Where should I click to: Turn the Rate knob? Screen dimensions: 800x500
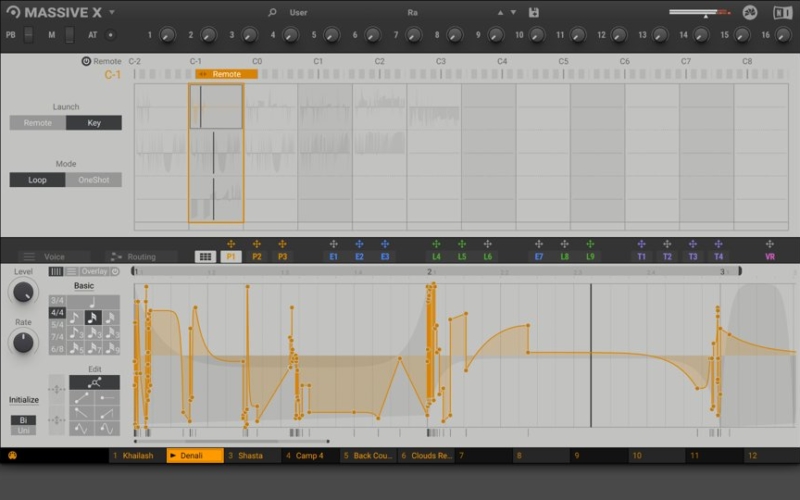23,343
